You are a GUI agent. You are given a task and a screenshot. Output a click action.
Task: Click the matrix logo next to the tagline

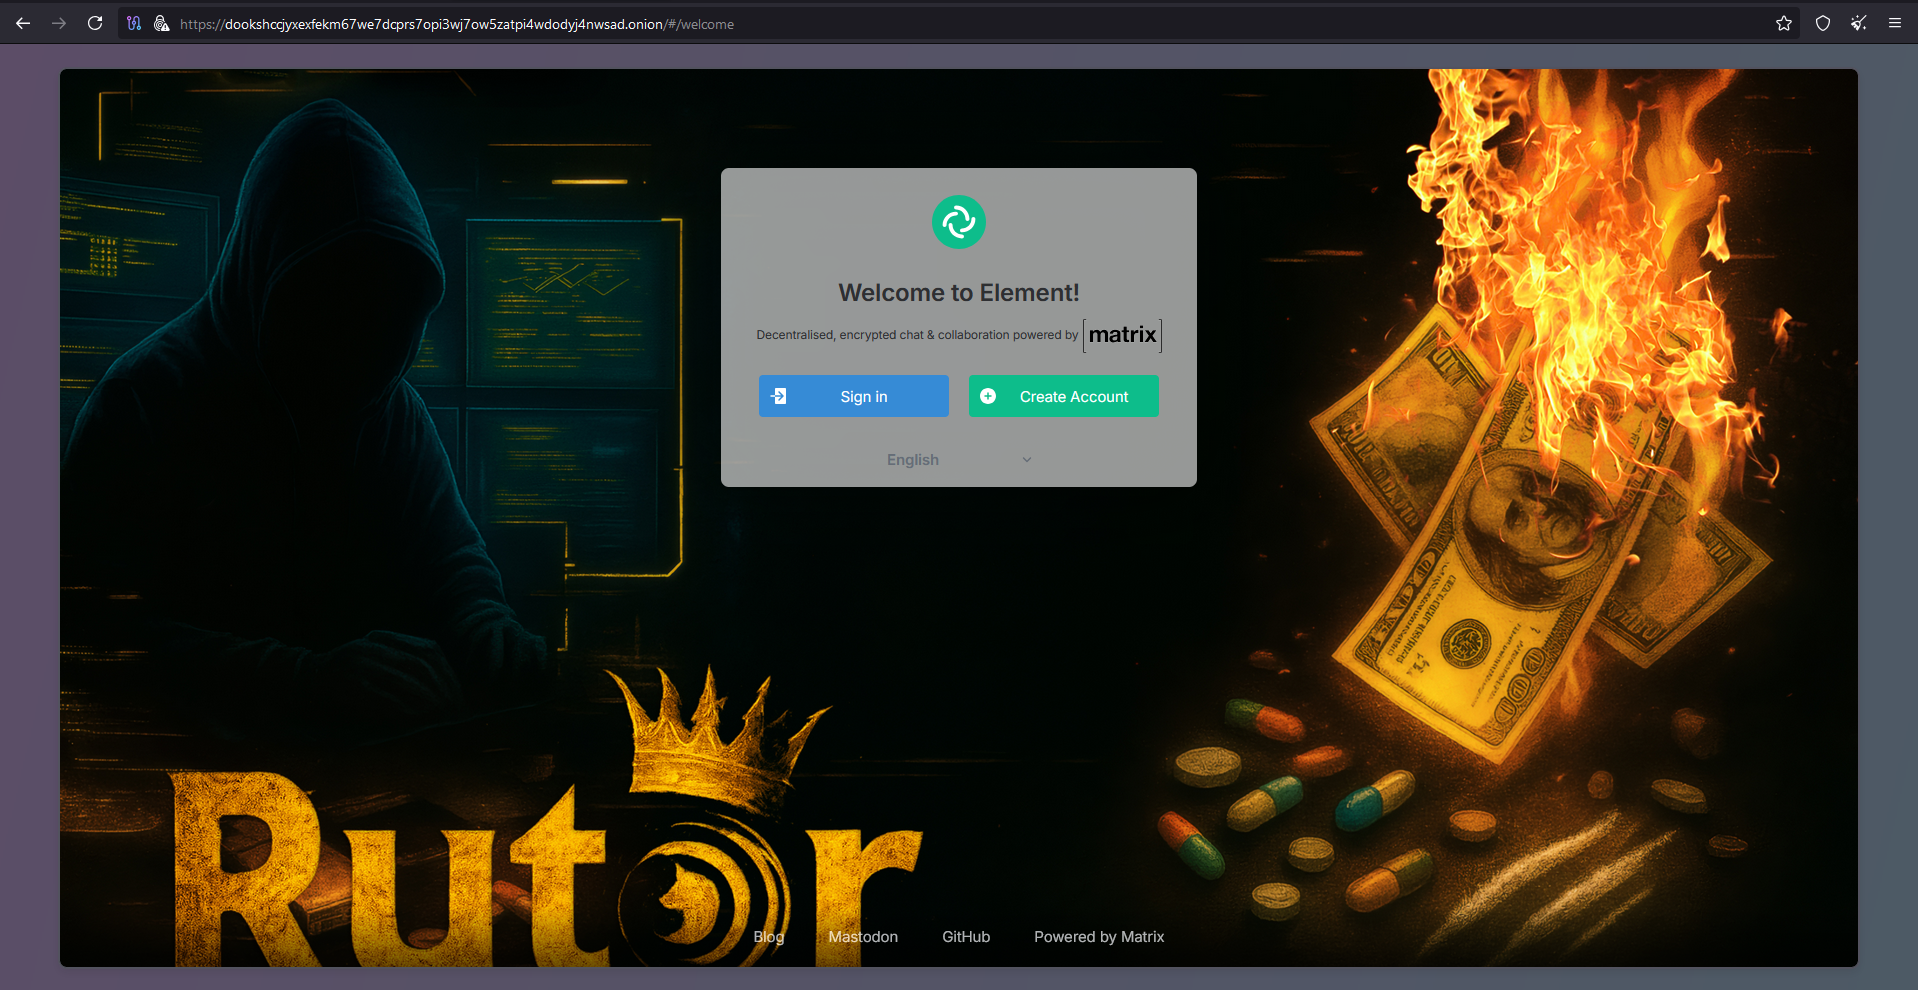click(1121, 335)
